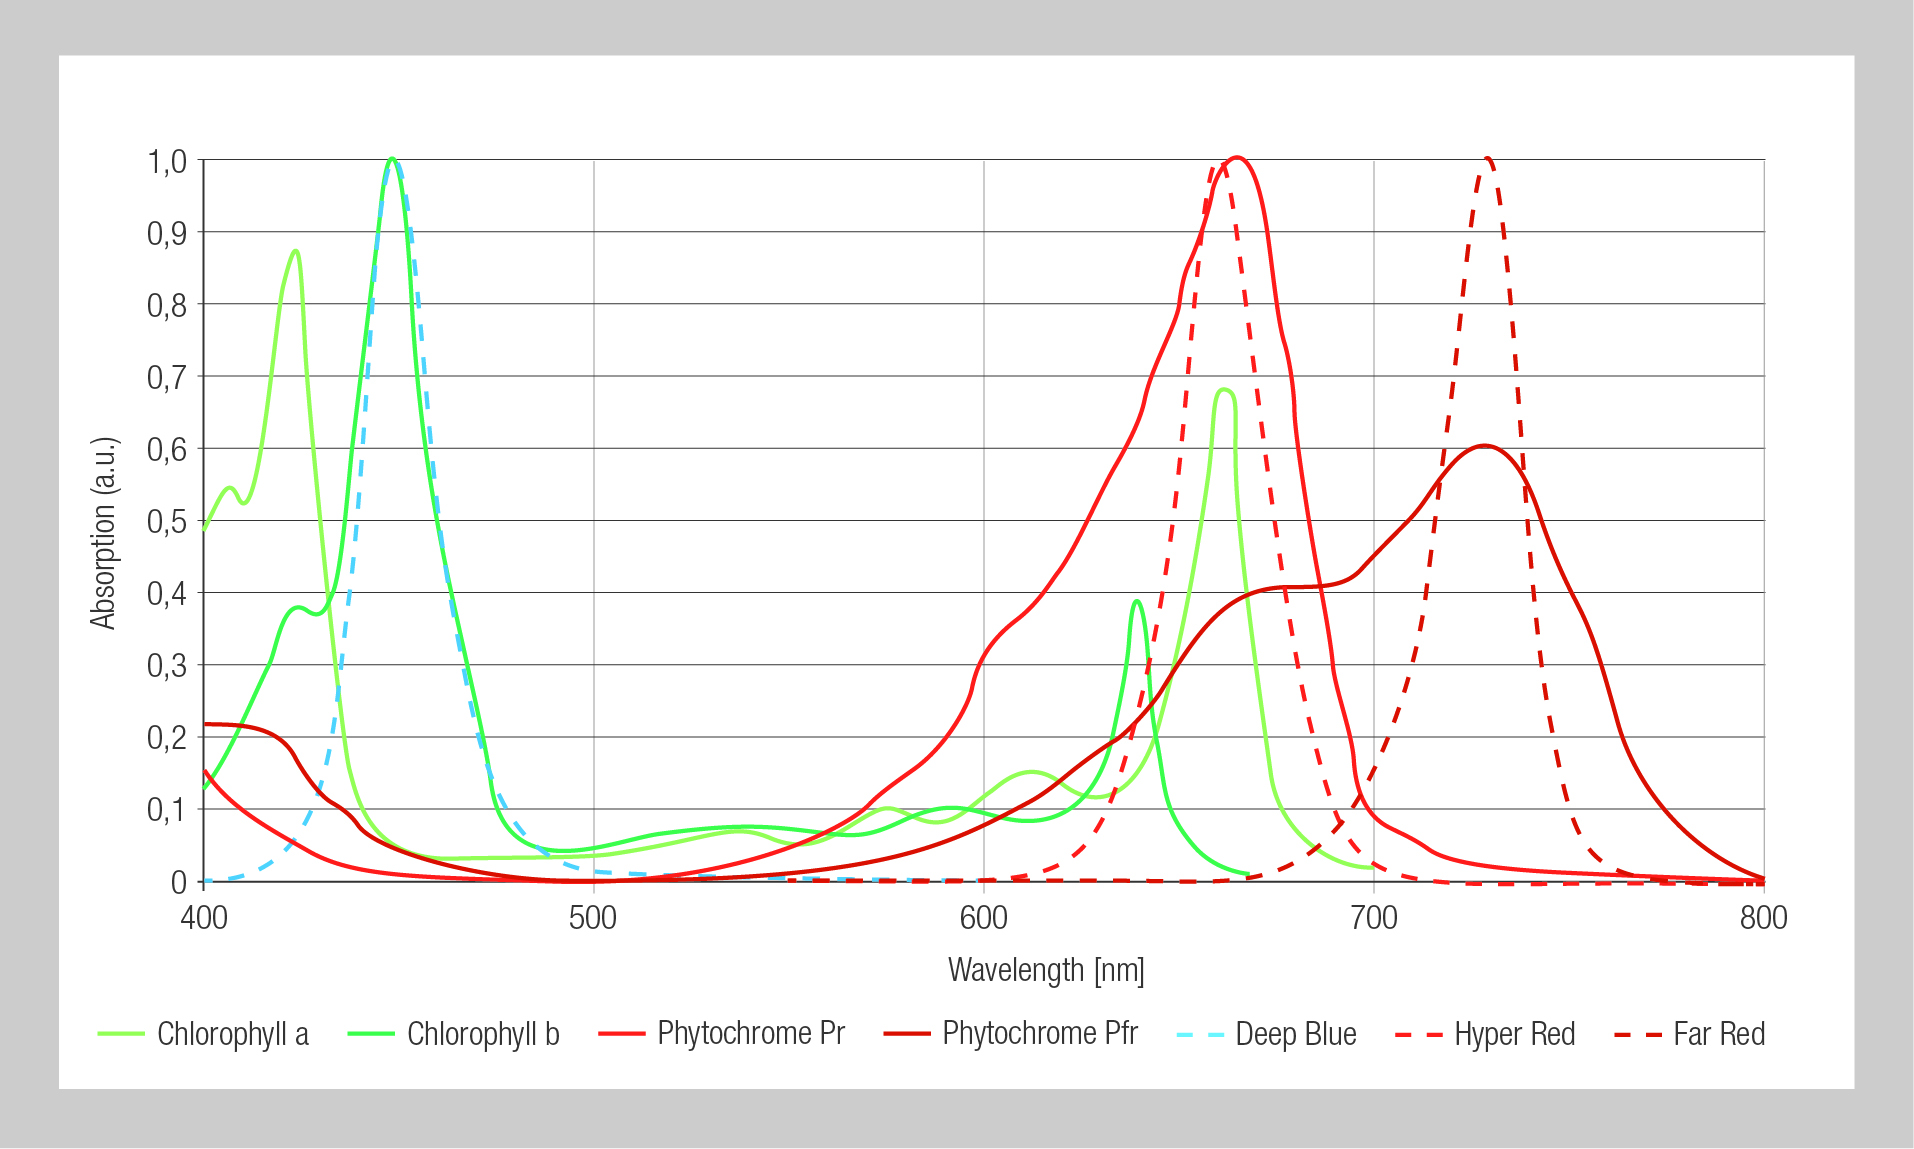
Task: Click the solid Phytochrome Pr legend line
Action: coord(621,1034)
